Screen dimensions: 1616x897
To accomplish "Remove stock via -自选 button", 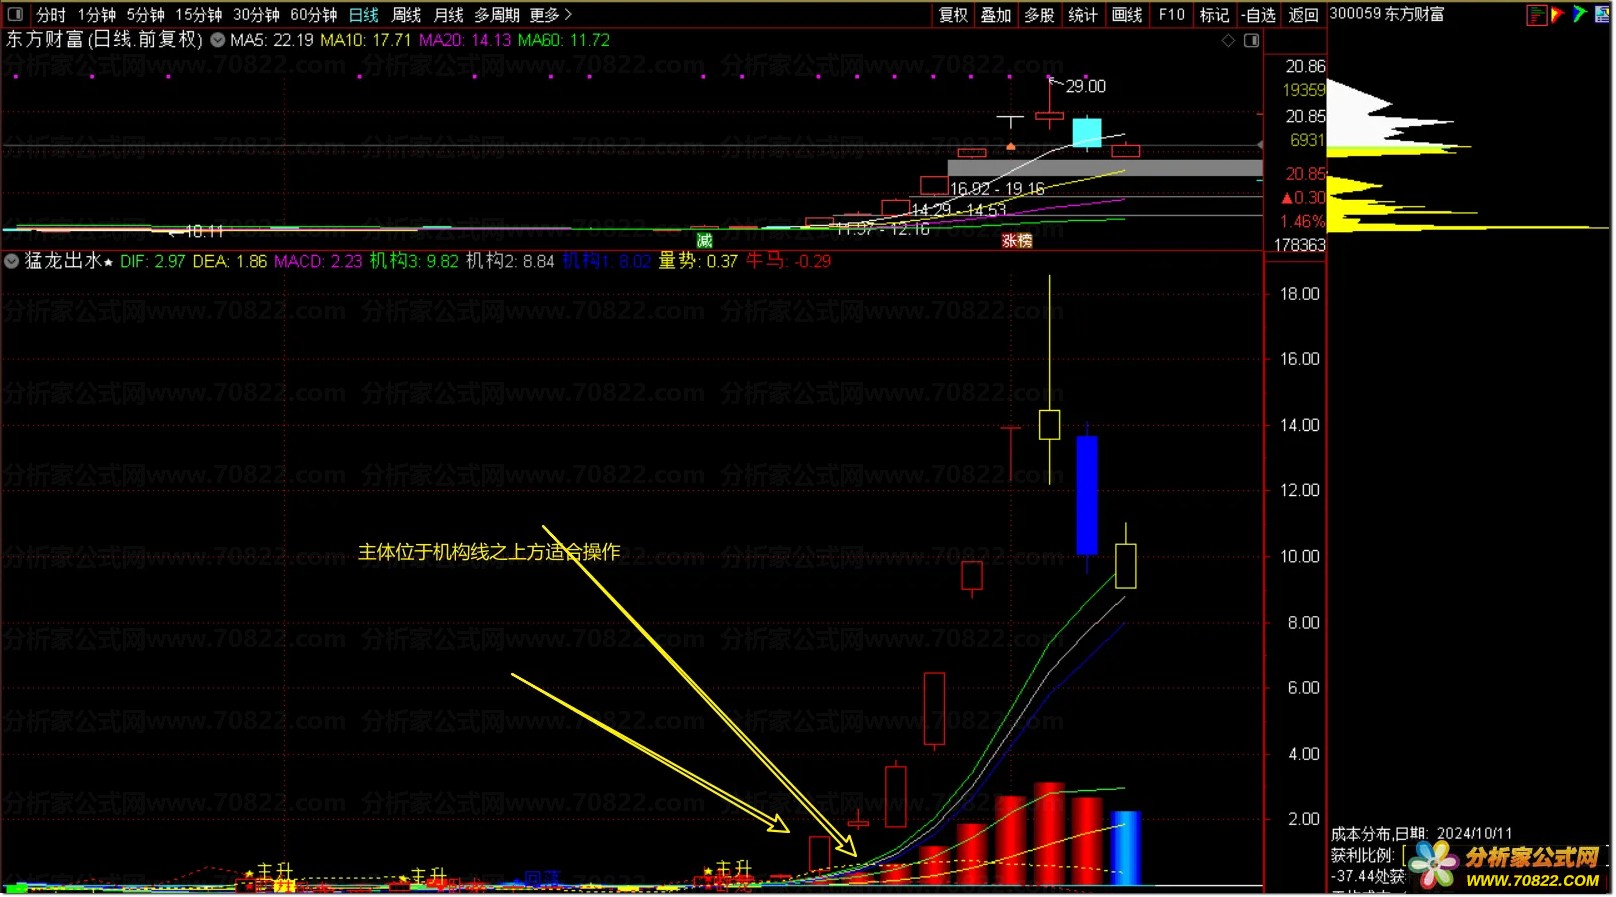I will (x=1259, y=15).
